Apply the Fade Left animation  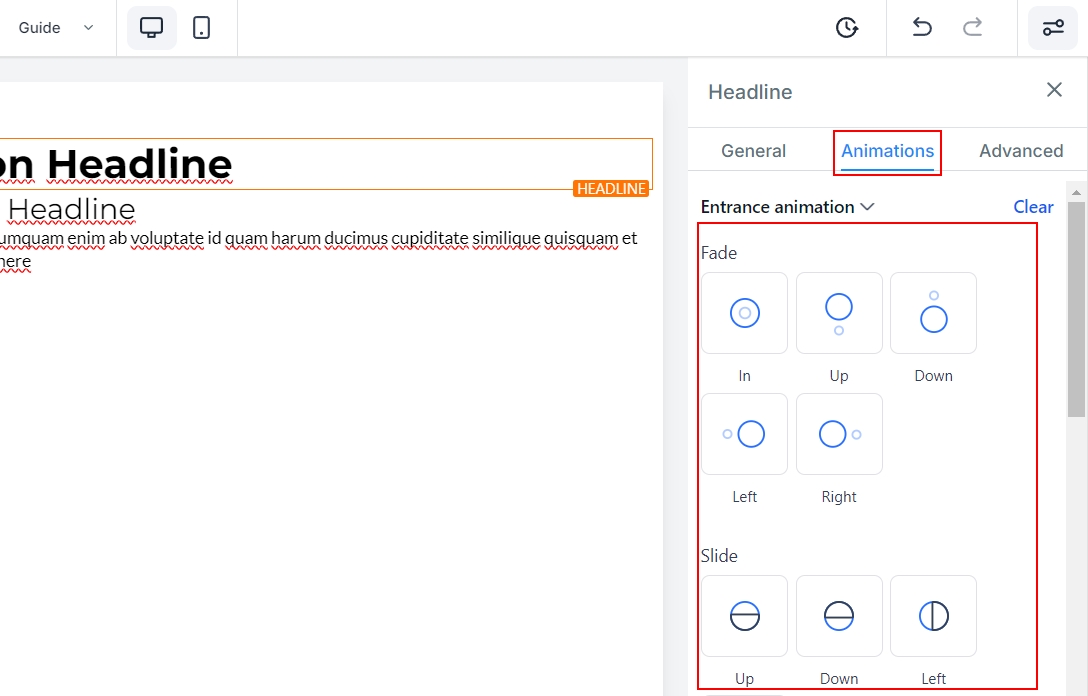coord(744,434)
